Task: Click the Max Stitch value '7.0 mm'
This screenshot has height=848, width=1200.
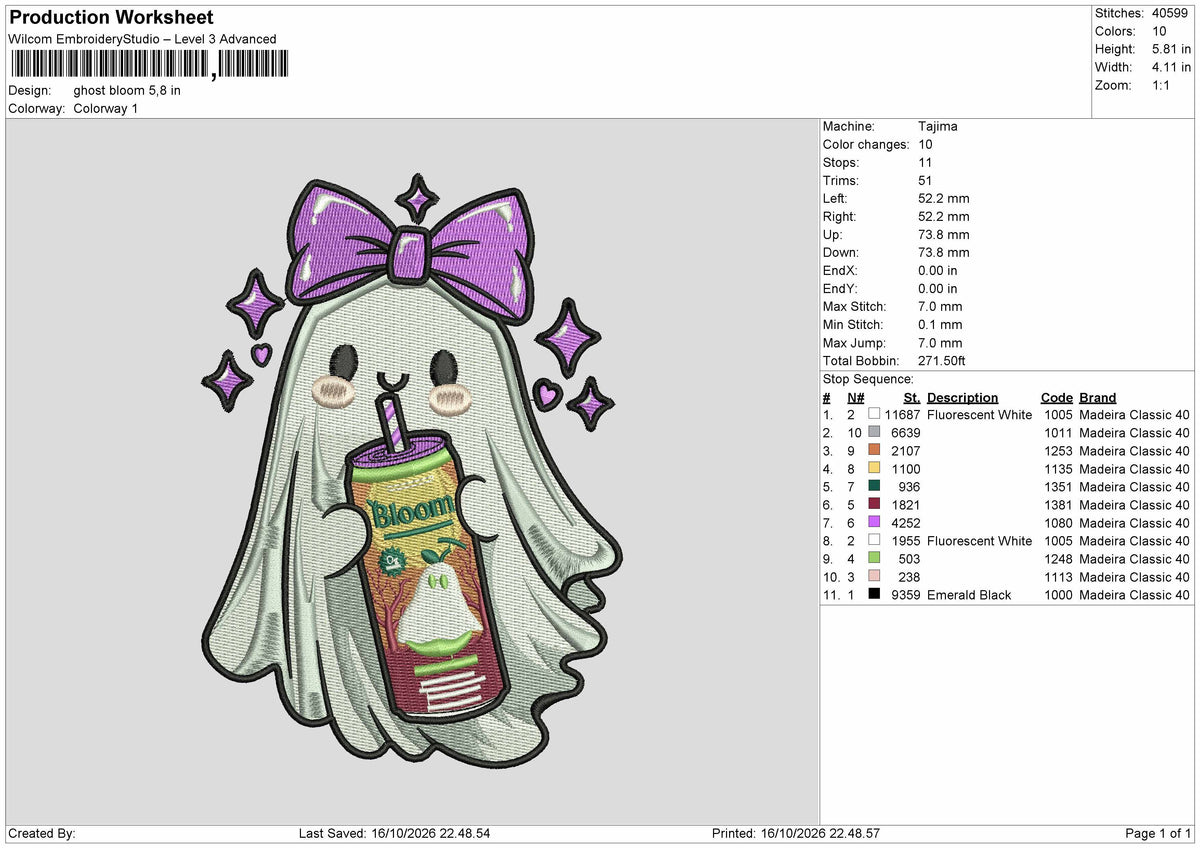Action: click(940, 306)
